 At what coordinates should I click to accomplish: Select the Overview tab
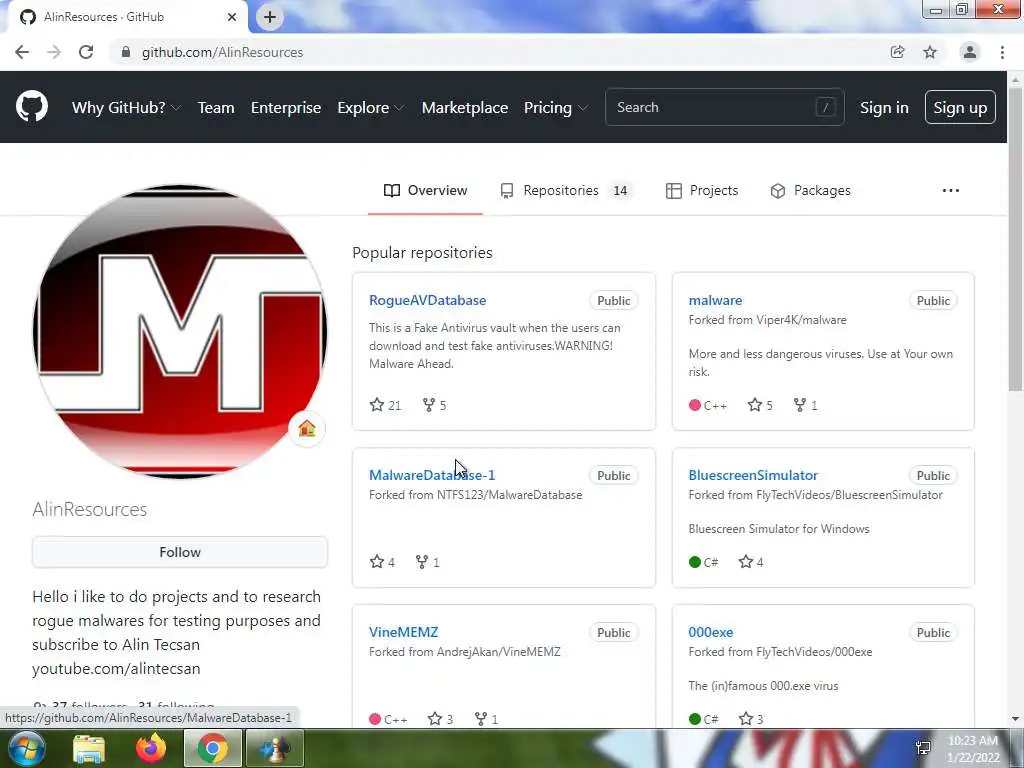pyautogui.click(x=425, y=191)
